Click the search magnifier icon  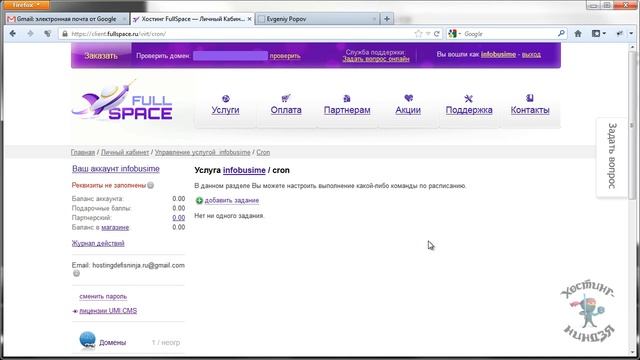click(561, 33)
